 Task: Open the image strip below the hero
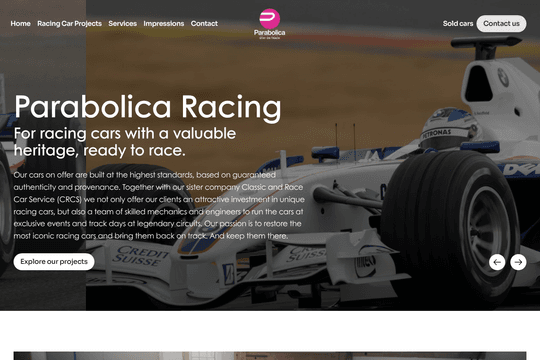(x=270, y=356)
